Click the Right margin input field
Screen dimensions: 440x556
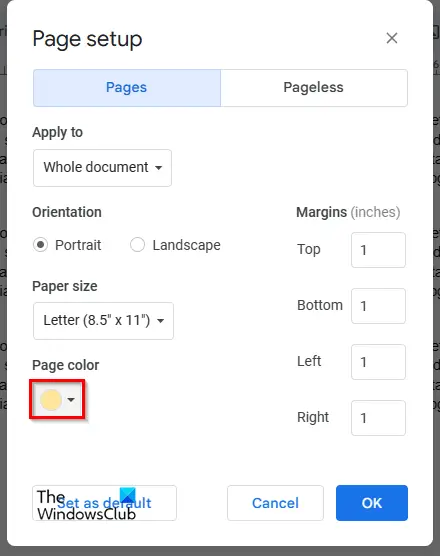click(378, 418)
